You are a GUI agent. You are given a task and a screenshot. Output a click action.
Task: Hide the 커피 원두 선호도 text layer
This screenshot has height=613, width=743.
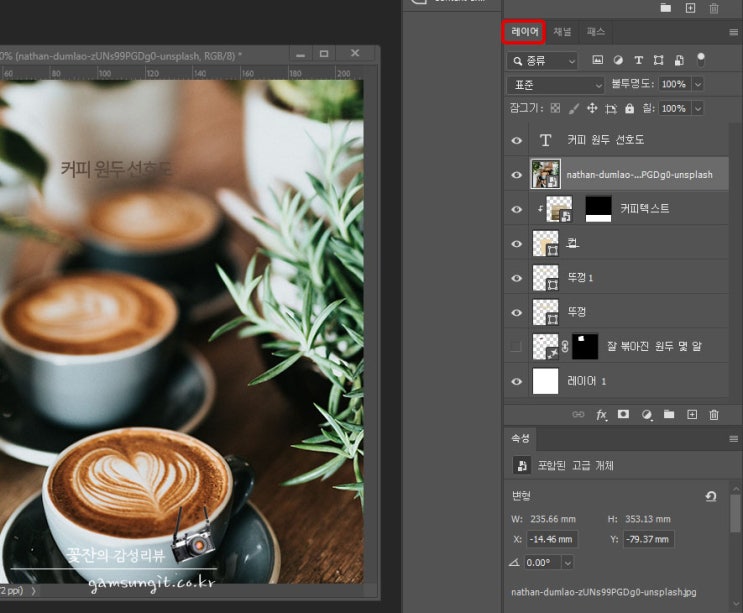(x=516, y=141)
